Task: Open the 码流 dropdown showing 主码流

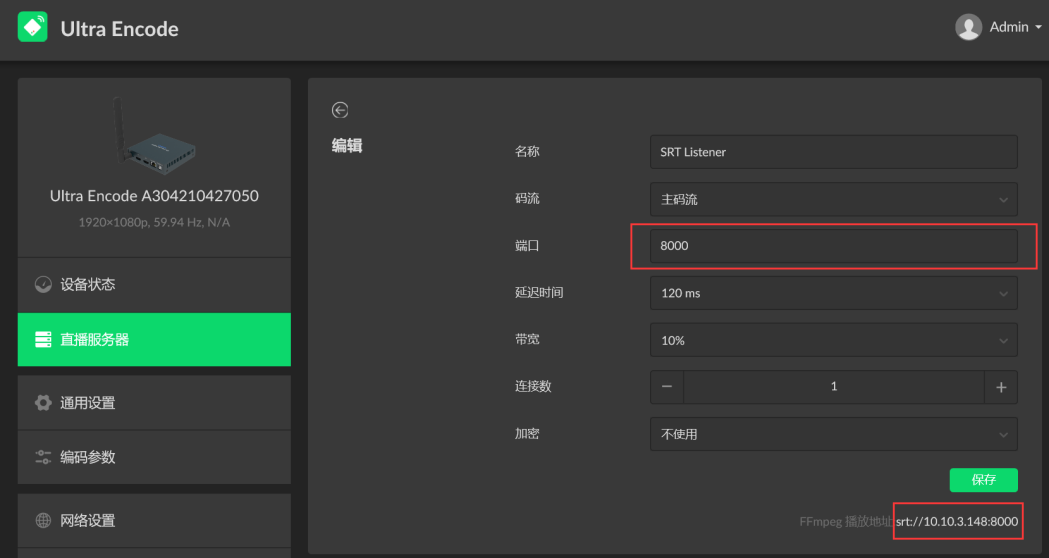Action: point(834,199)
